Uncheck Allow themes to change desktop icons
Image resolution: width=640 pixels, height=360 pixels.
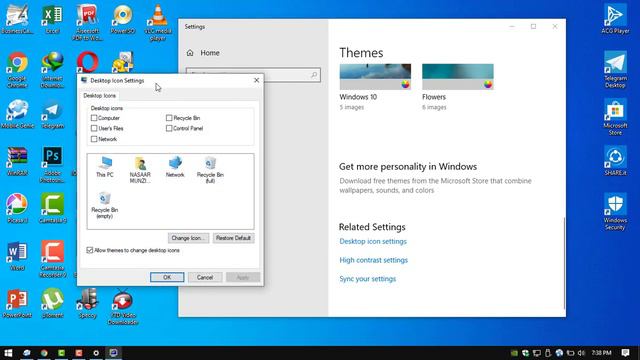coord(90,250)
